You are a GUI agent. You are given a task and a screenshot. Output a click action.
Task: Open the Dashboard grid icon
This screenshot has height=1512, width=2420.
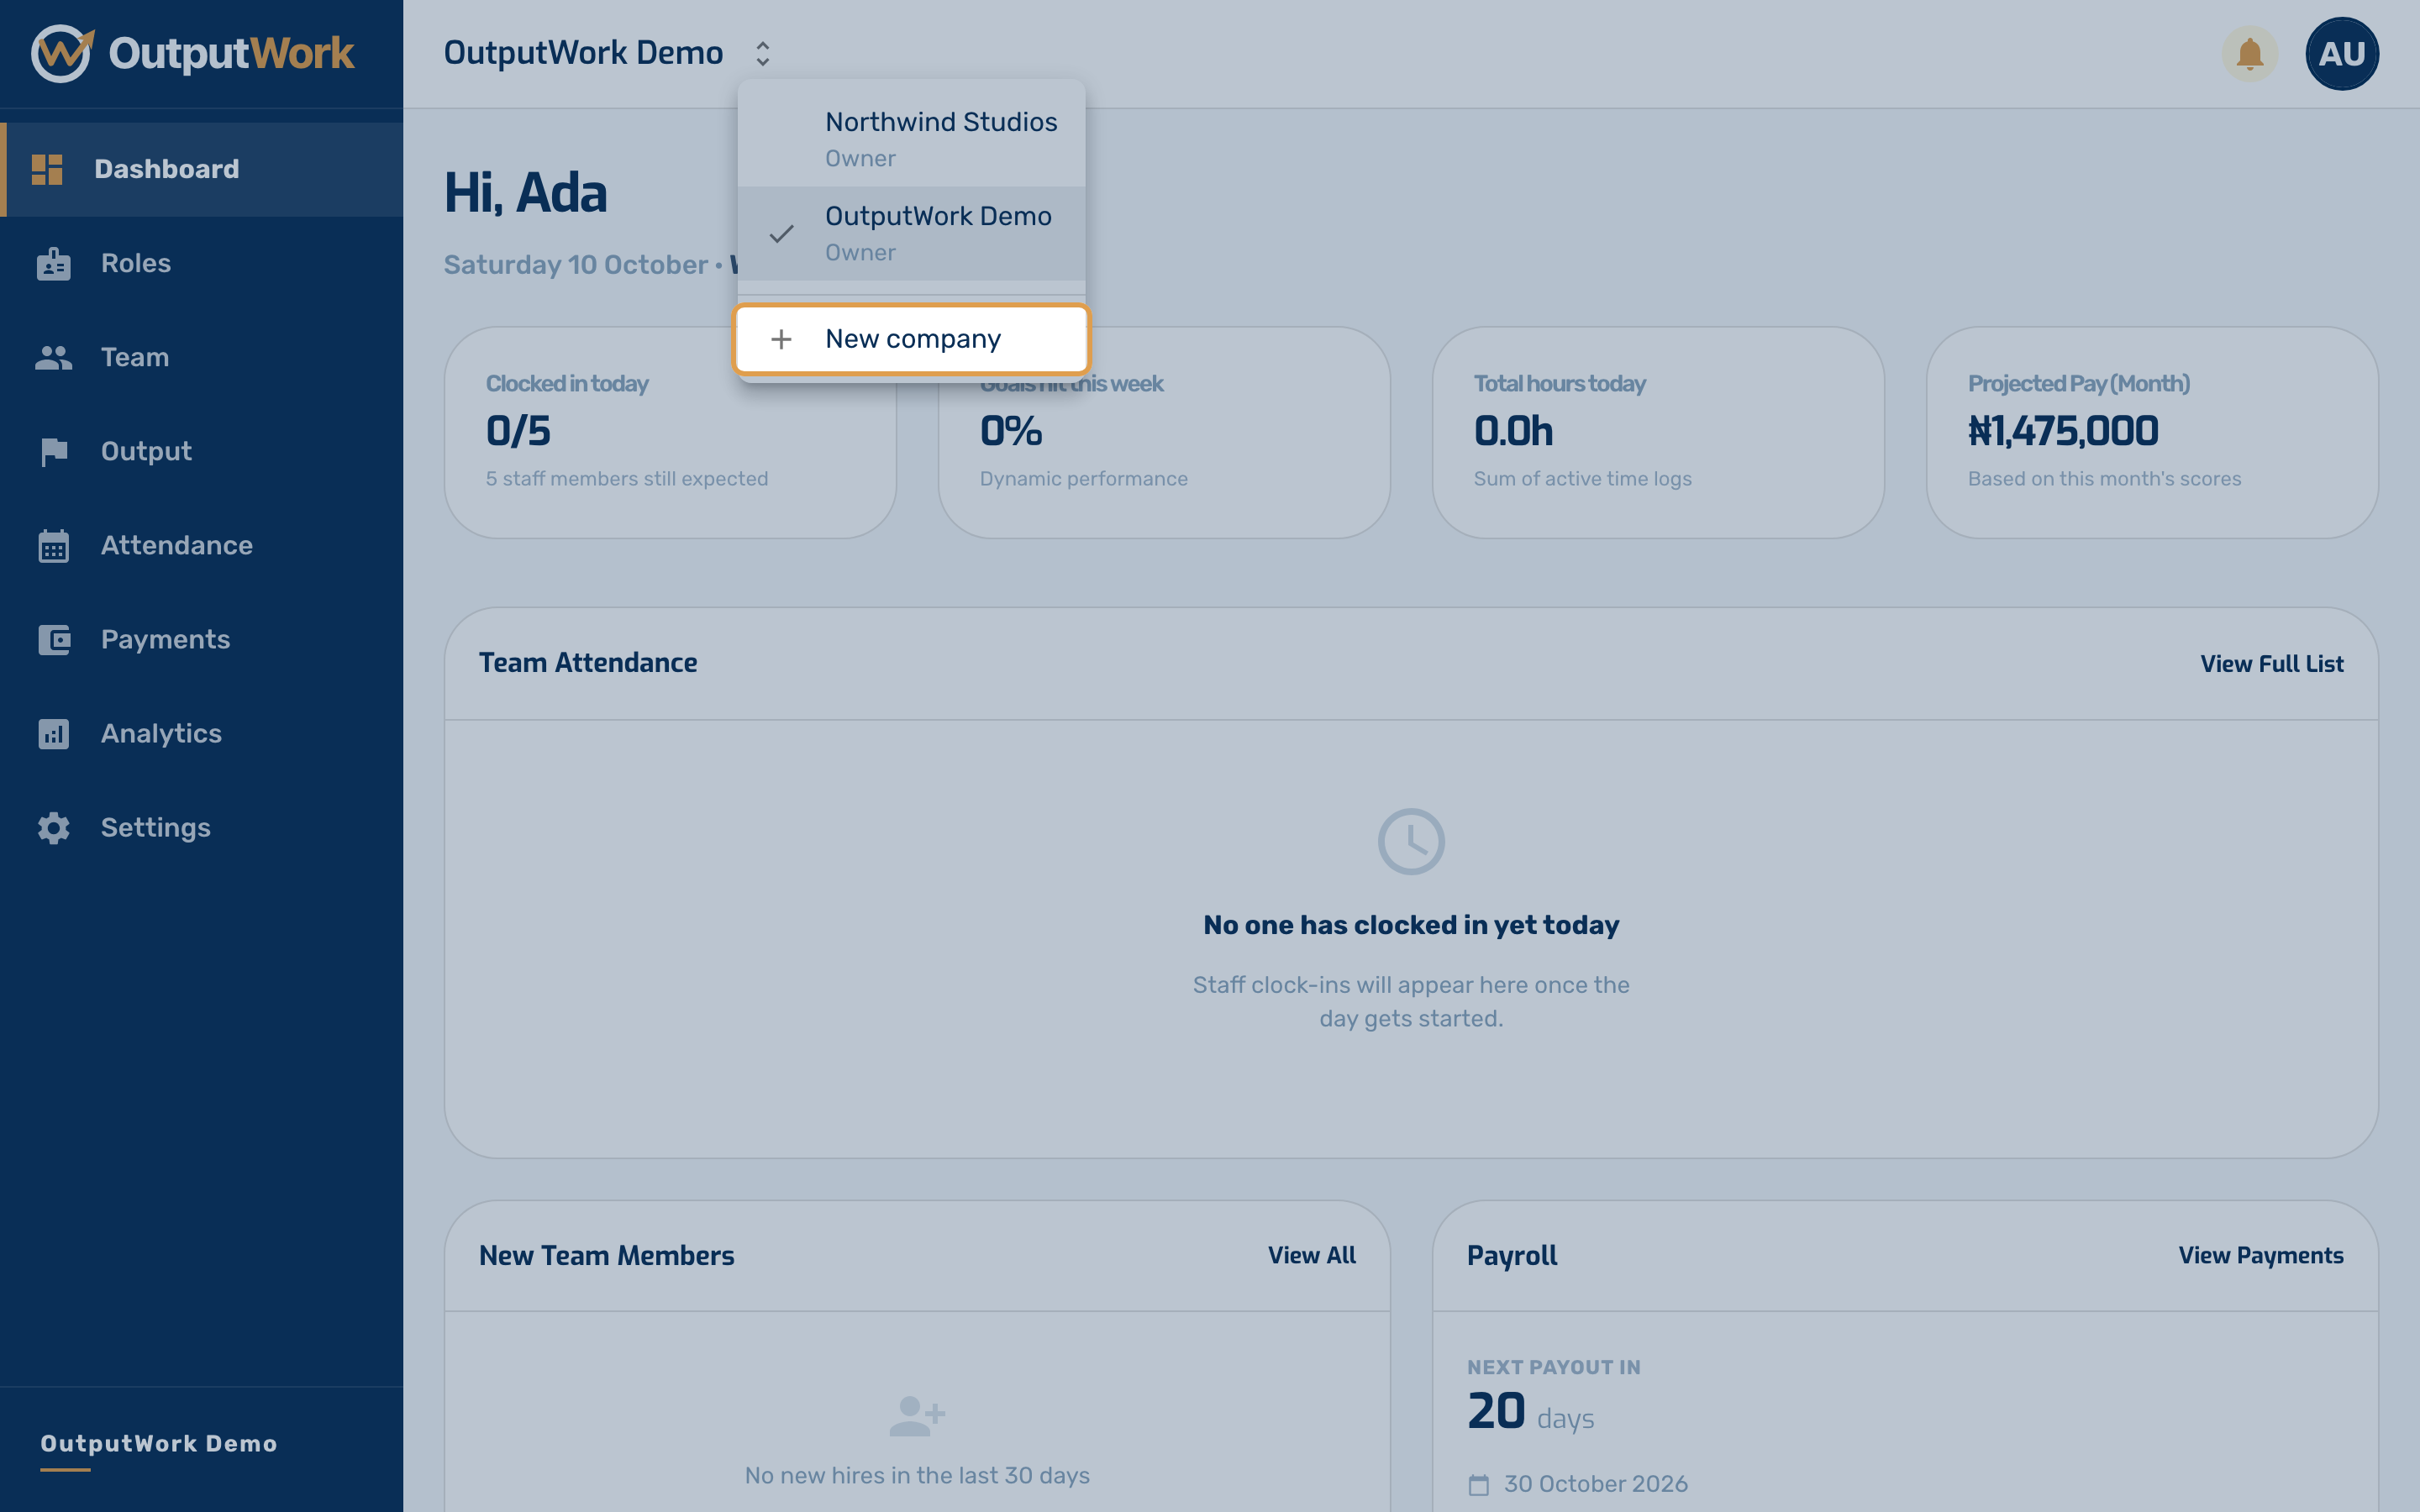(47, 169)
